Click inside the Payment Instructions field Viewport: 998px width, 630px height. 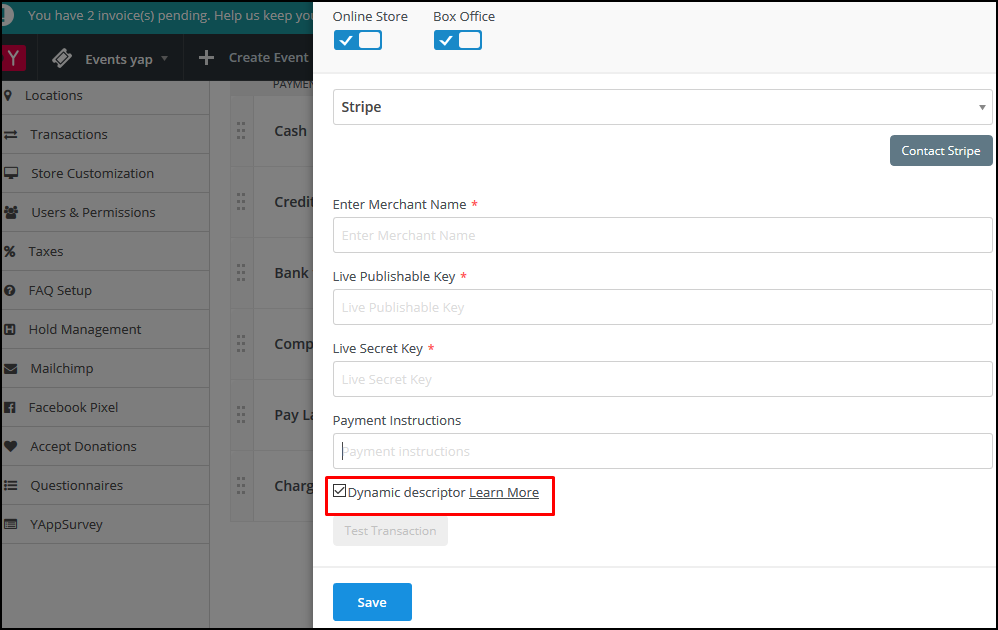662,450
